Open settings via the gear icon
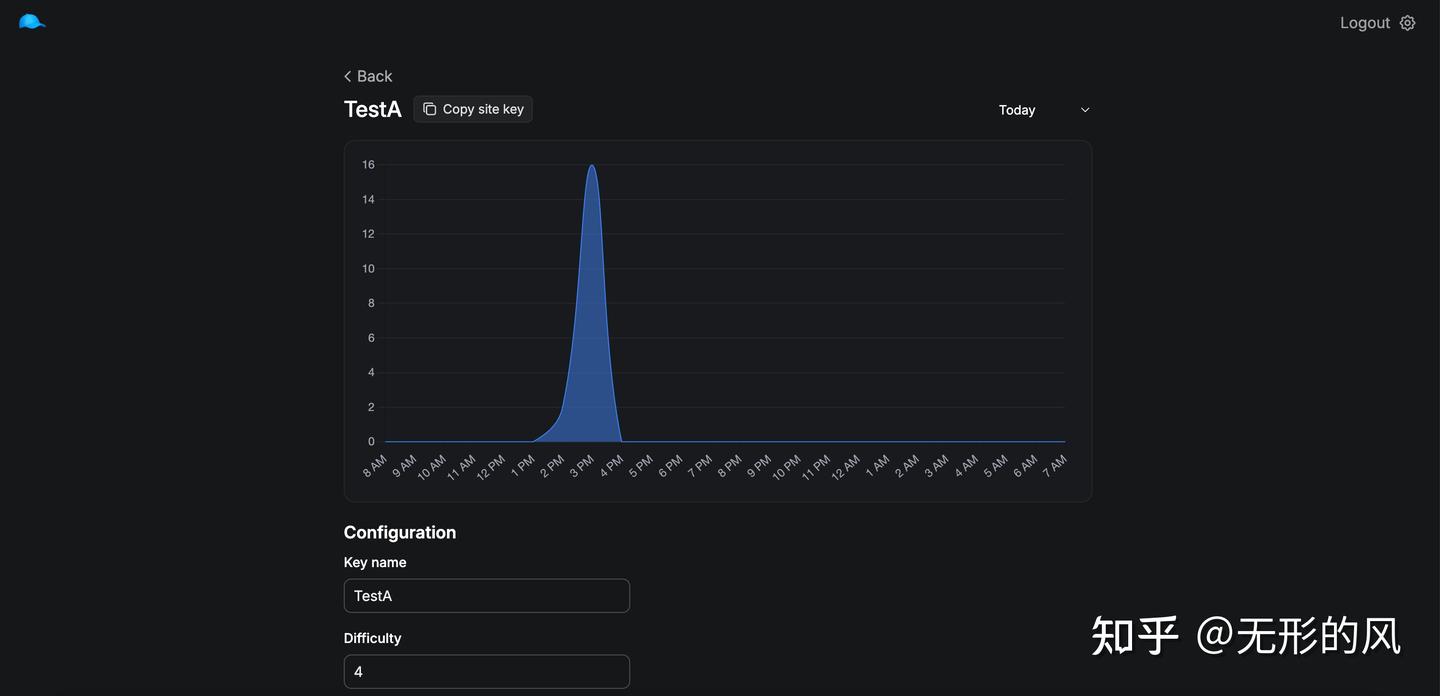The width and height of the screenshot is (1440, 696). click(x=1407, y=23)
